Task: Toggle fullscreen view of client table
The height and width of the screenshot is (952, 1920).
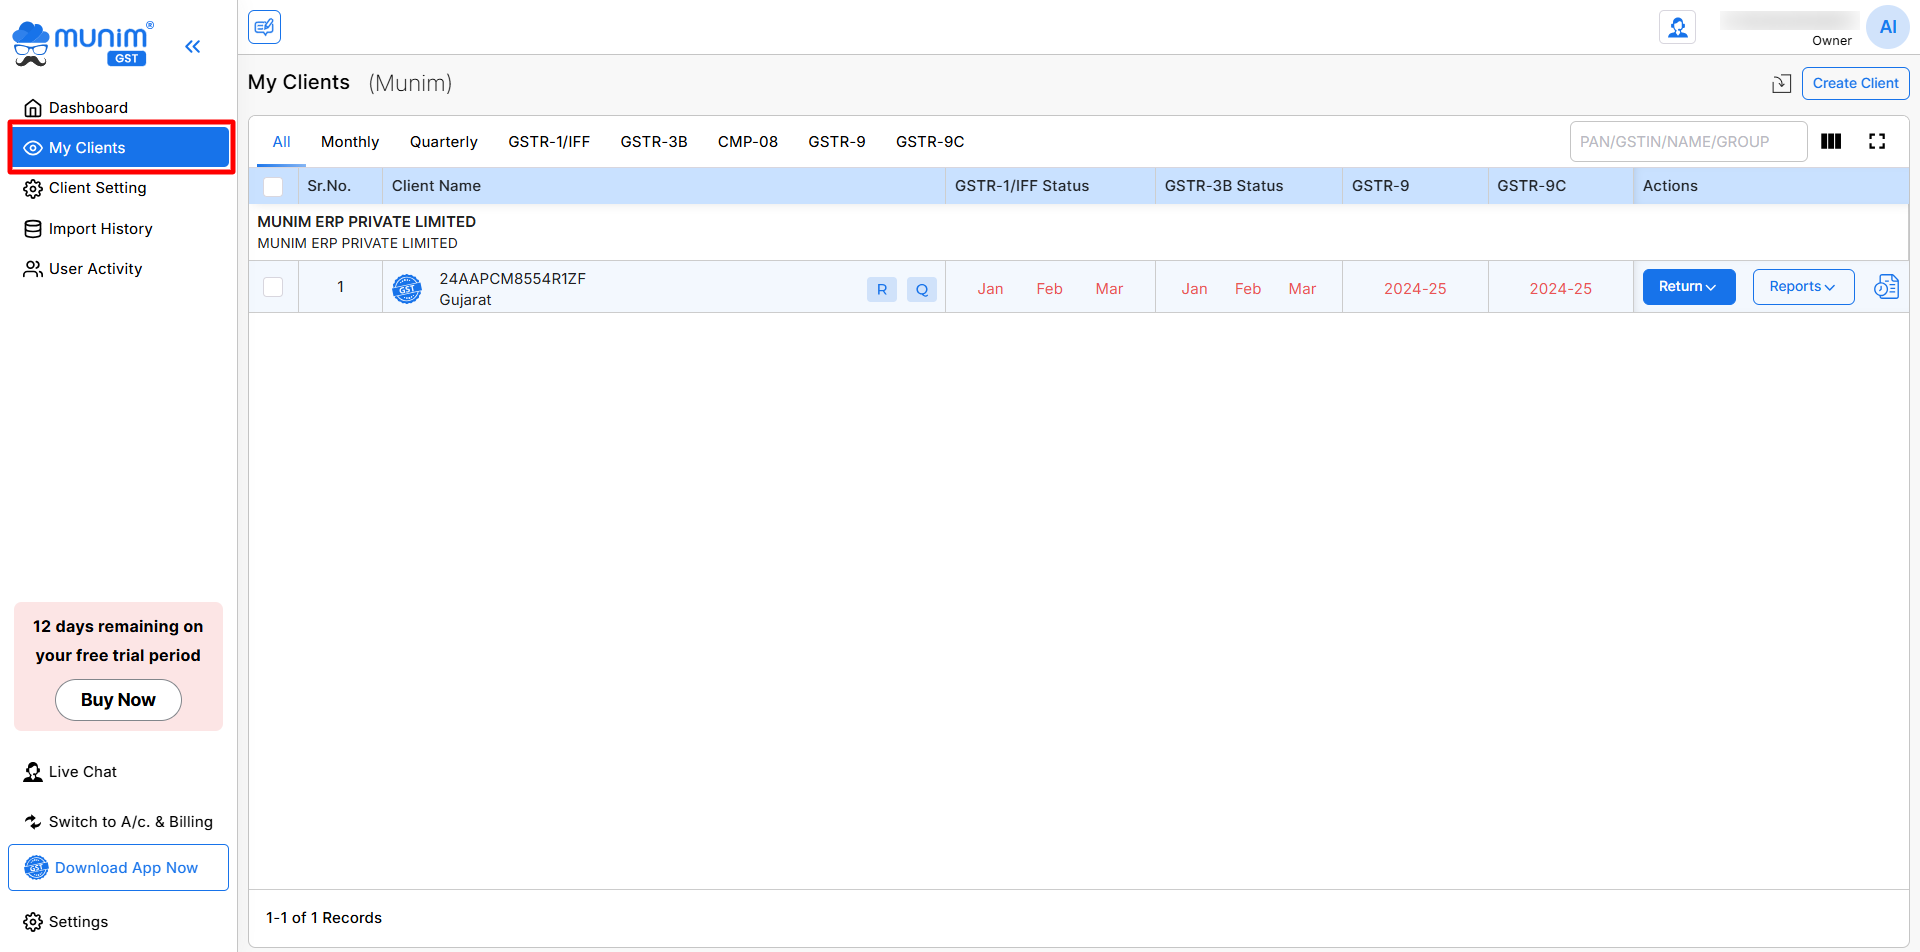Action: click(x=1877, y=142)
